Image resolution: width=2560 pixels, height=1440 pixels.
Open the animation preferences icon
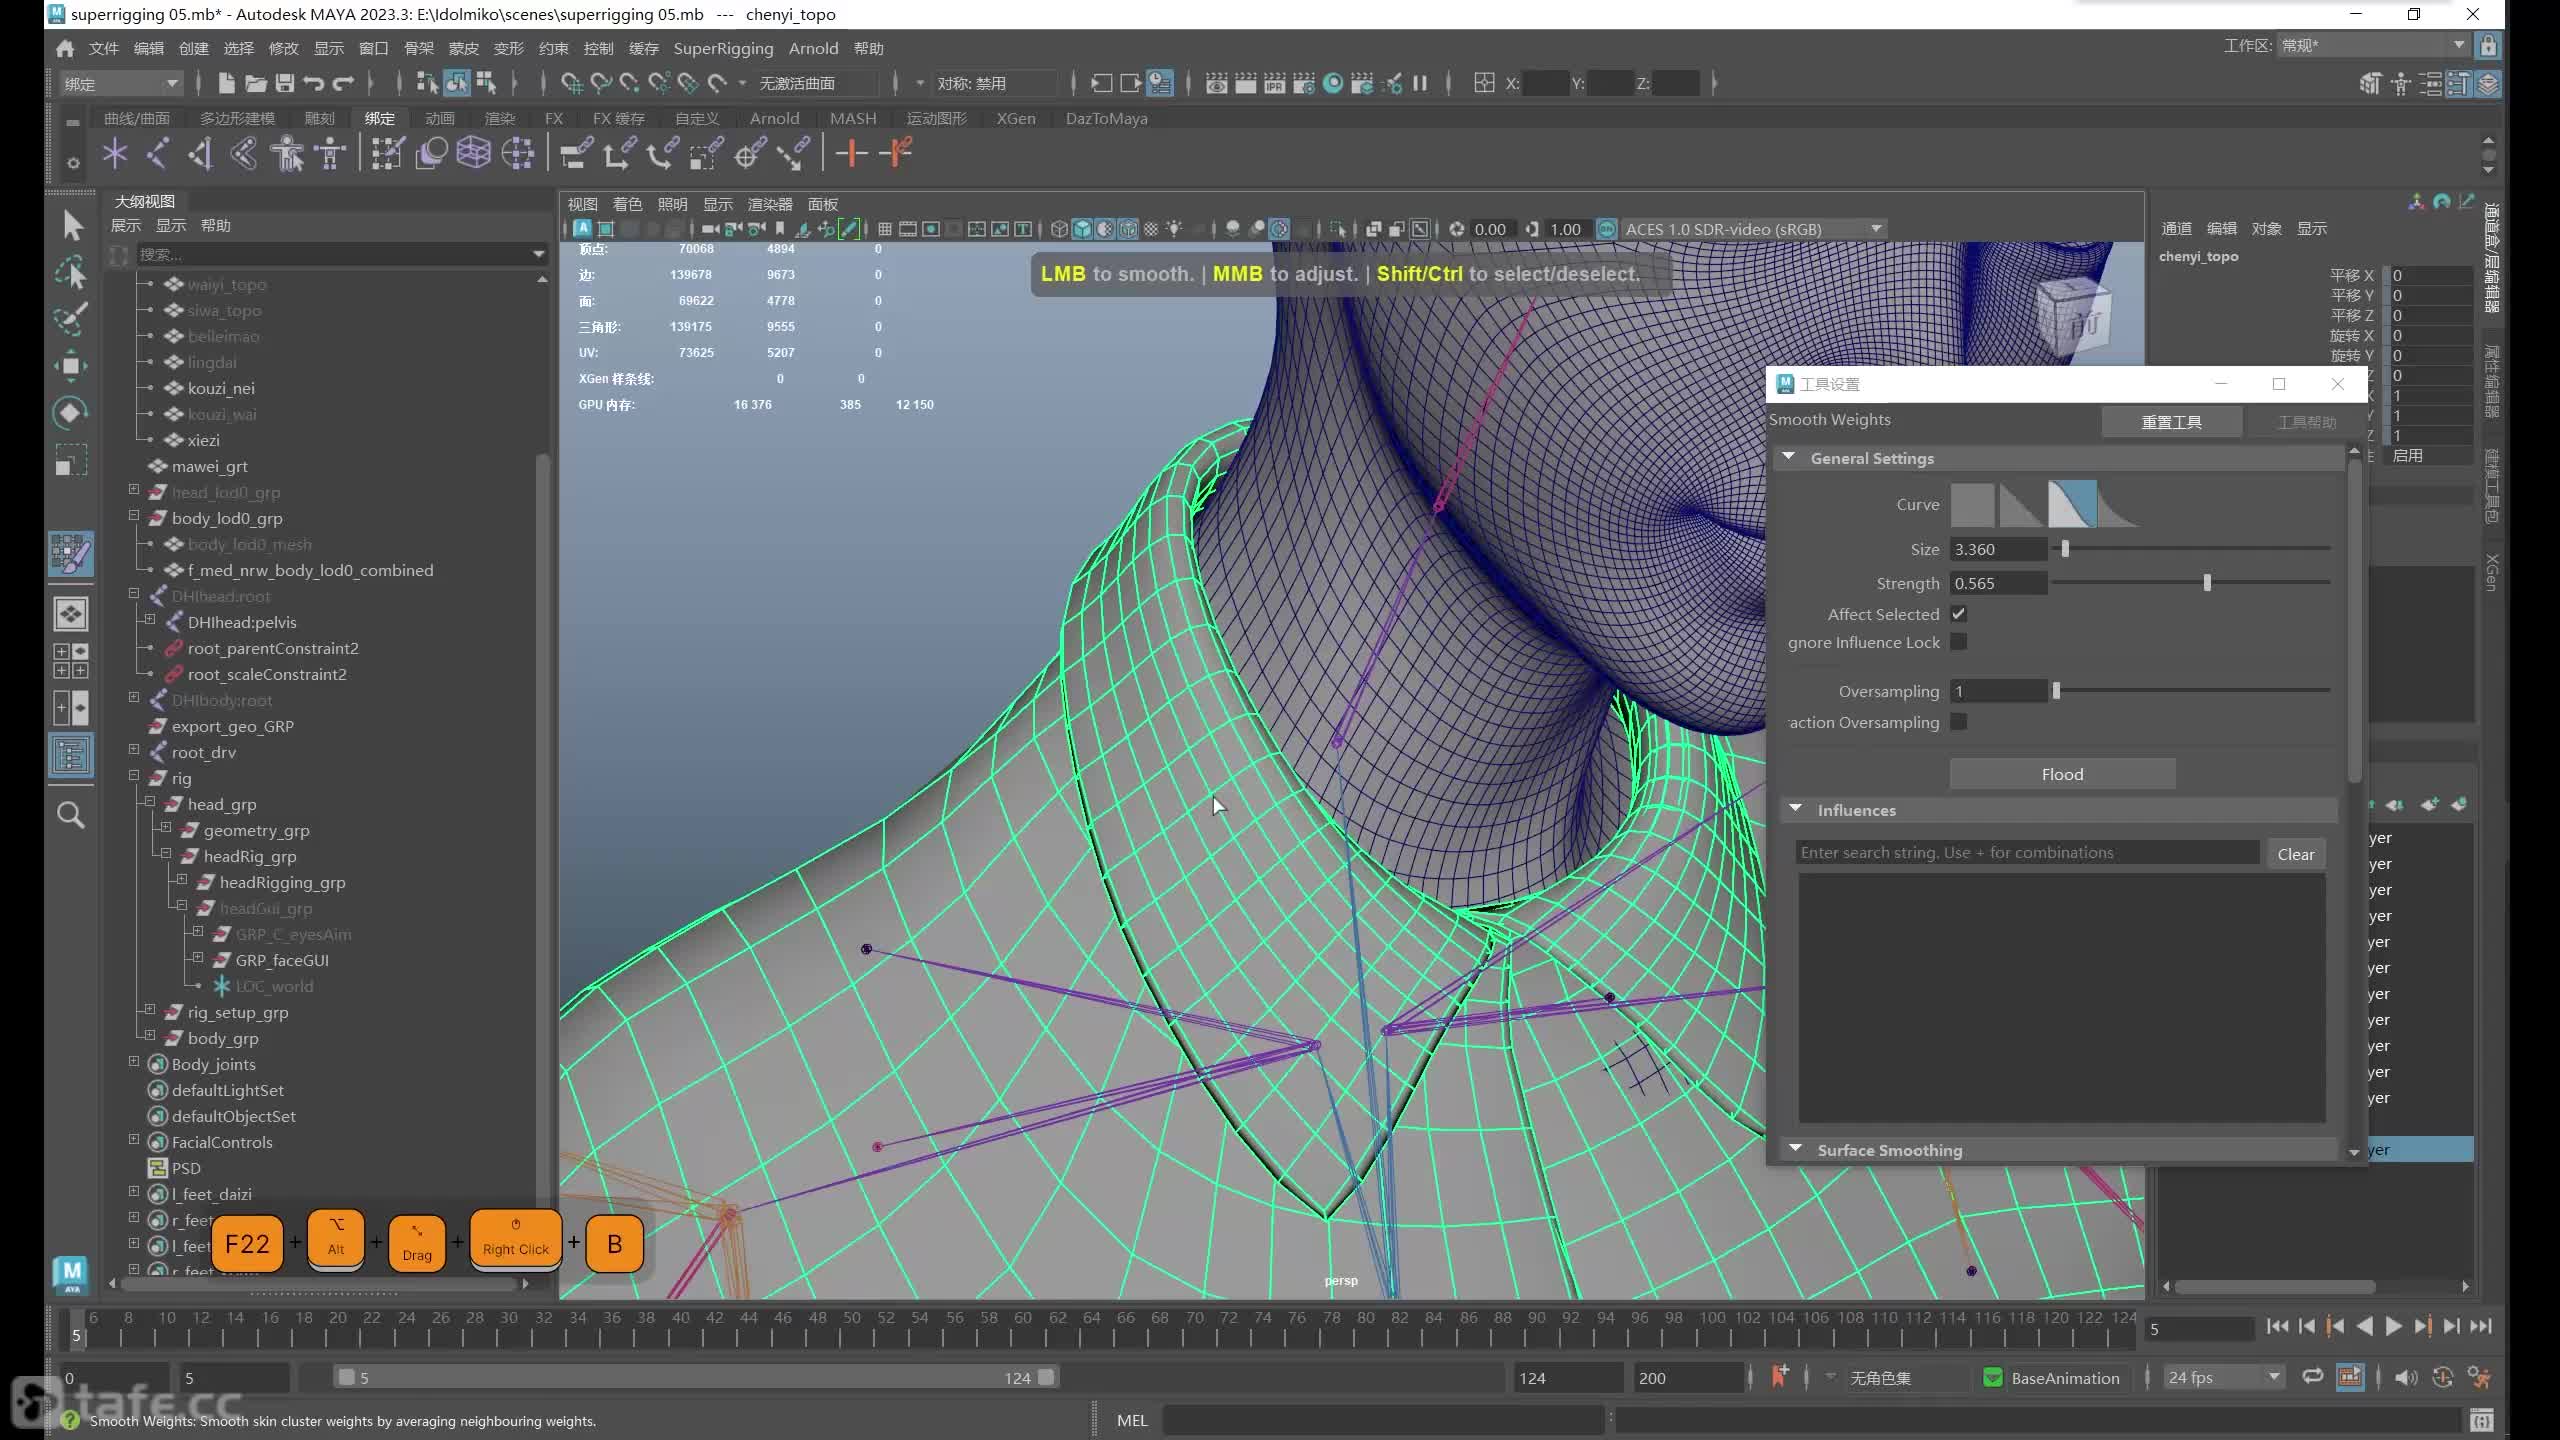pos(2479,1377)
